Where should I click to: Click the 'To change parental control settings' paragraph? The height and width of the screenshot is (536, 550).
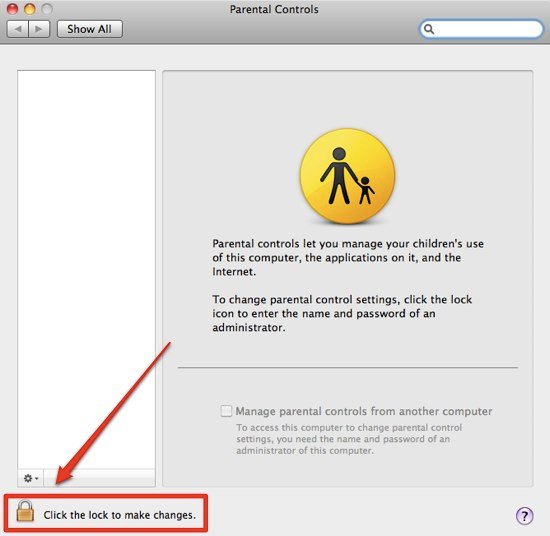(342, 313)
